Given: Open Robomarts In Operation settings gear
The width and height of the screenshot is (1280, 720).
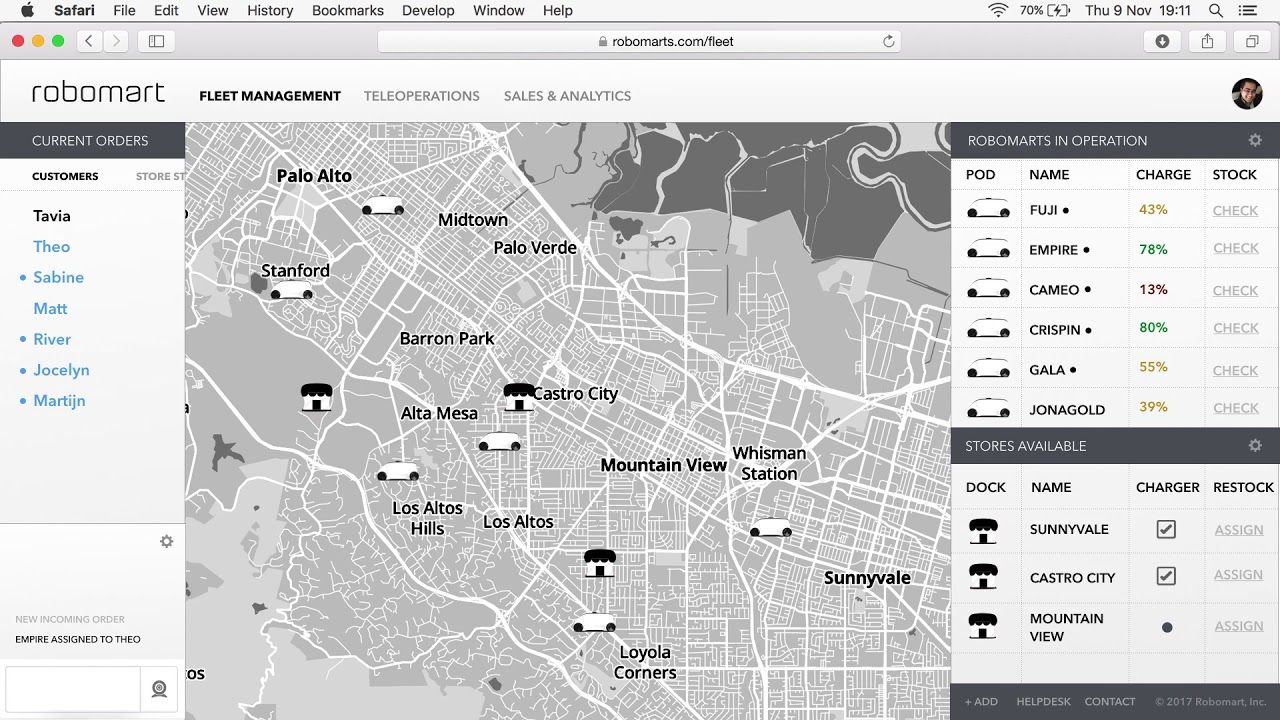Looking at the screenshot, I should 1255,140.
